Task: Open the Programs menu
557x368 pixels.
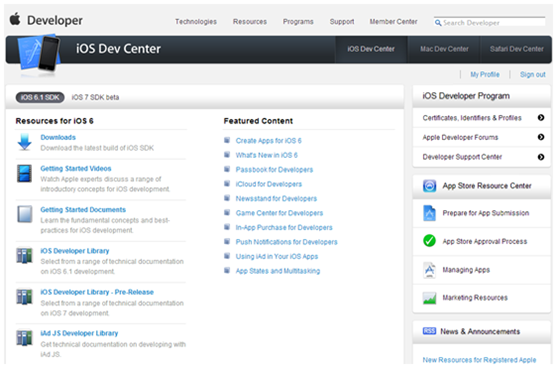Action: [x=298, y=22]
